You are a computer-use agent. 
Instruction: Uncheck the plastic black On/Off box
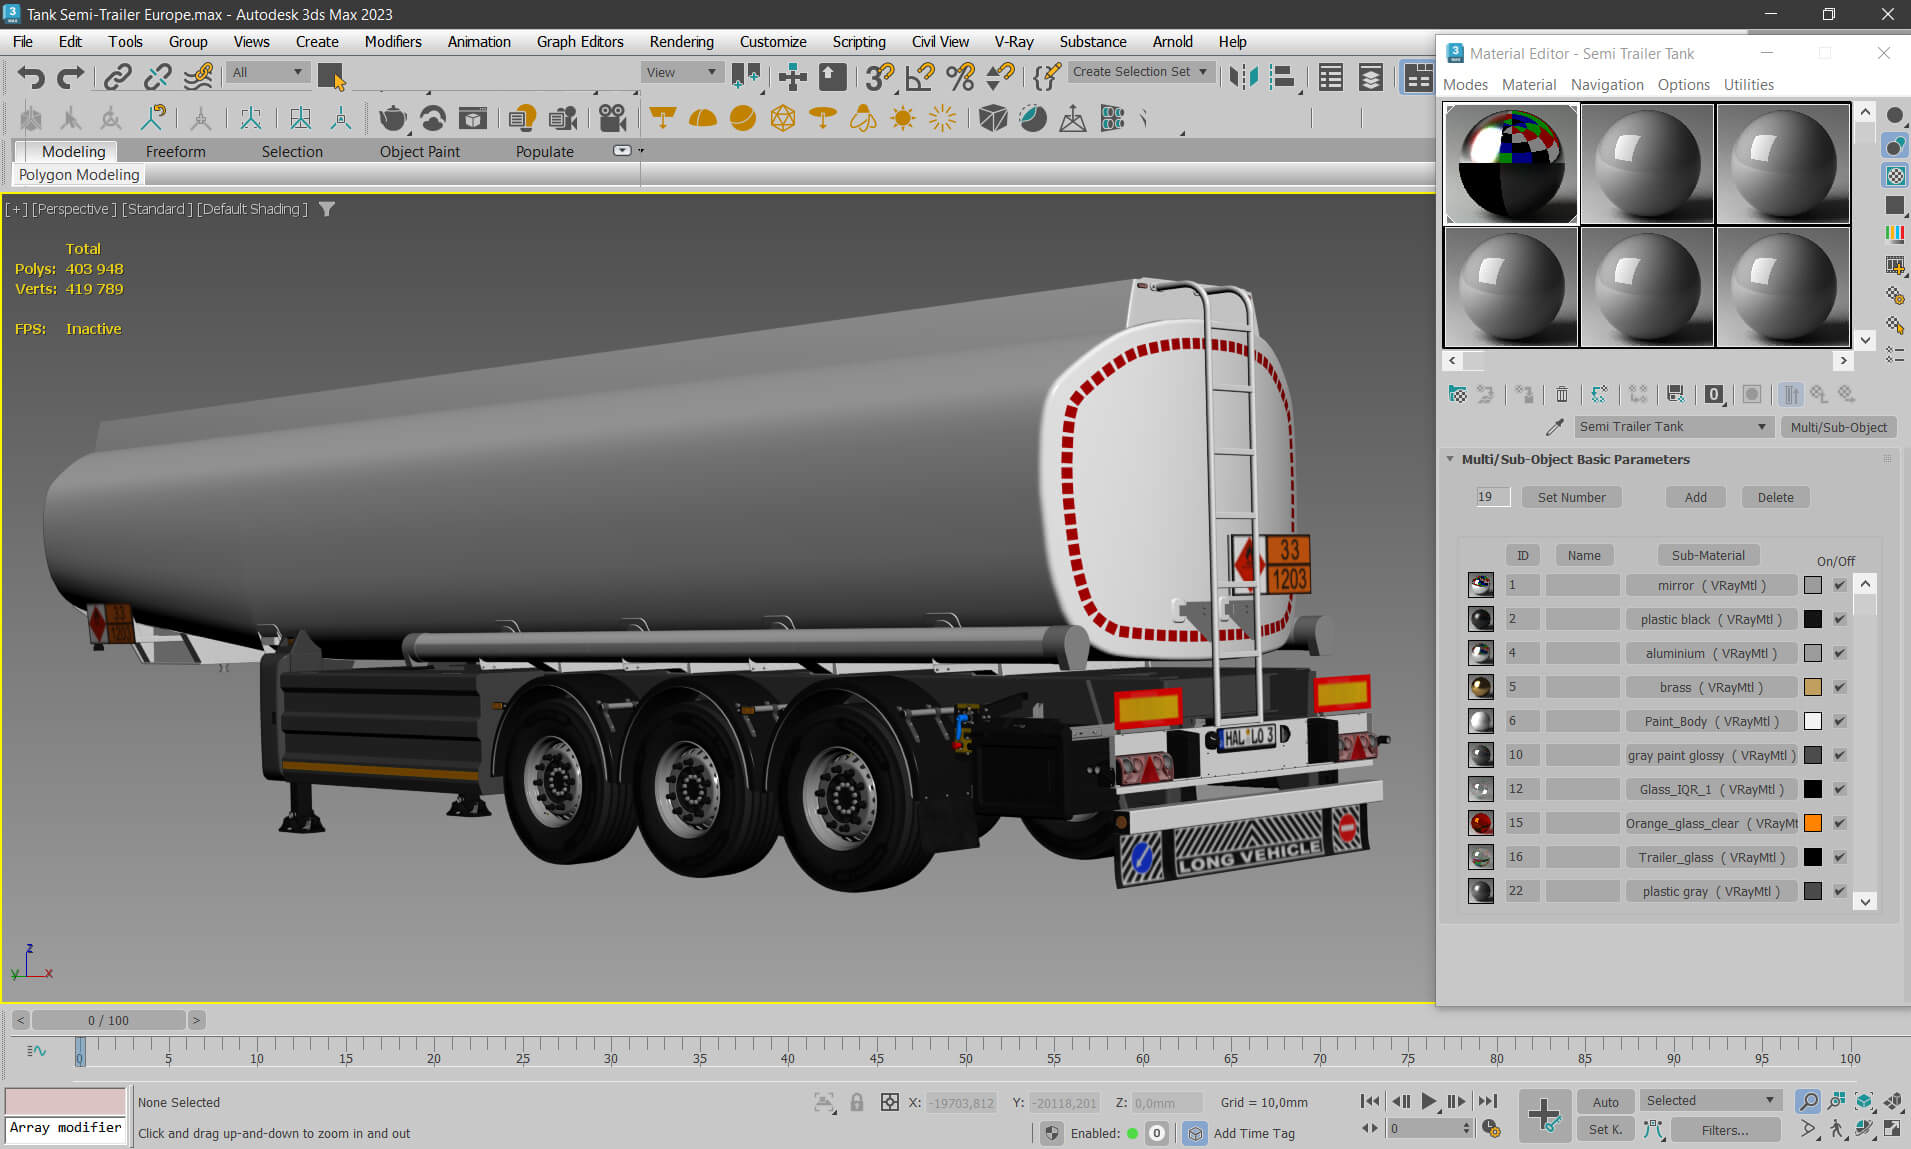click(1839, 619)
